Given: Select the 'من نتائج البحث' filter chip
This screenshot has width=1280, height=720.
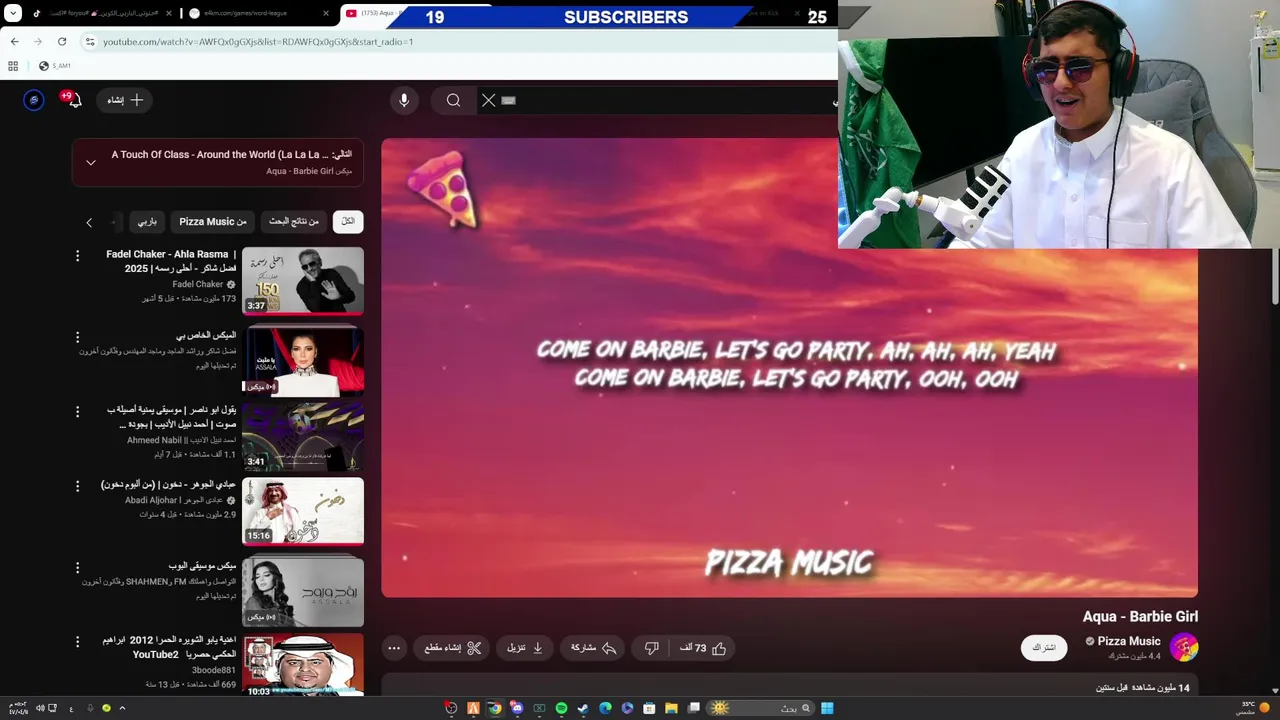Looking at the screenshot, I should click(x=294, y=221).
